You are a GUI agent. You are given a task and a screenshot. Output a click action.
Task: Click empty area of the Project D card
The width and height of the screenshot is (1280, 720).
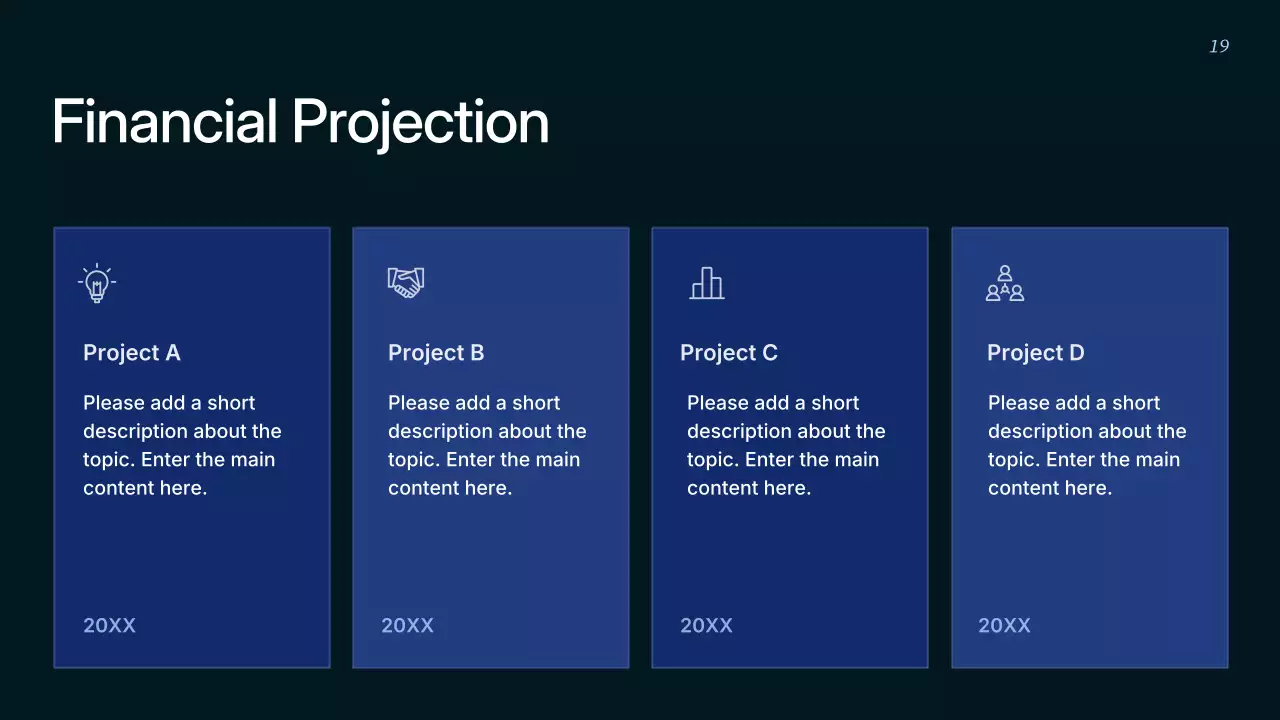[1090, 560]
